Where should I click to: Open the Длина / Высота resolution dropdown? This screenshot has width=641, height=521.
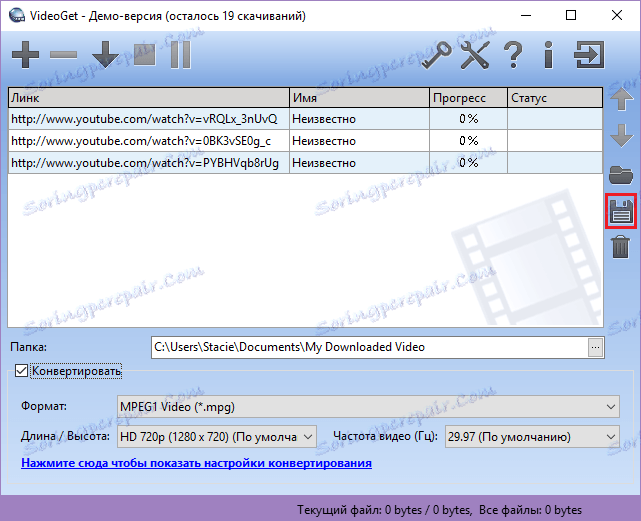coord(217,437)
